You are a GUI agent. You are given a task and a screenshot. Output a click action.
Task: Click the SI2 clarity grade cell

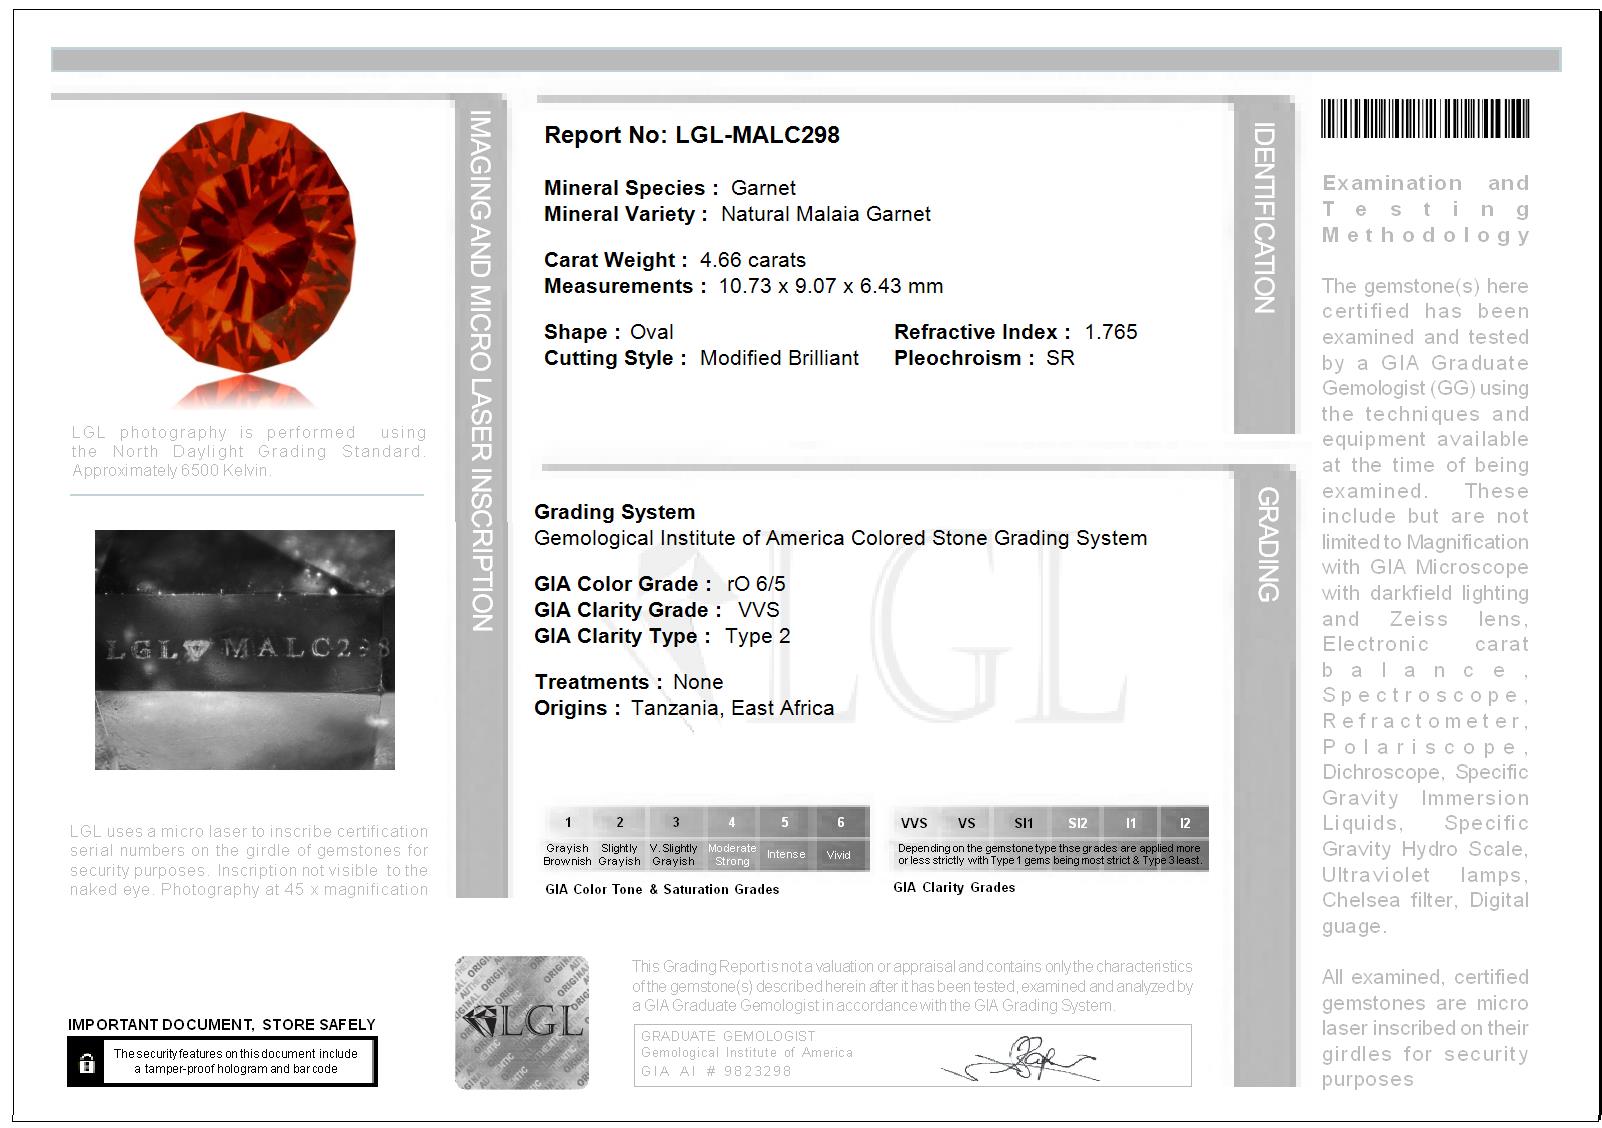point(1077,823)
